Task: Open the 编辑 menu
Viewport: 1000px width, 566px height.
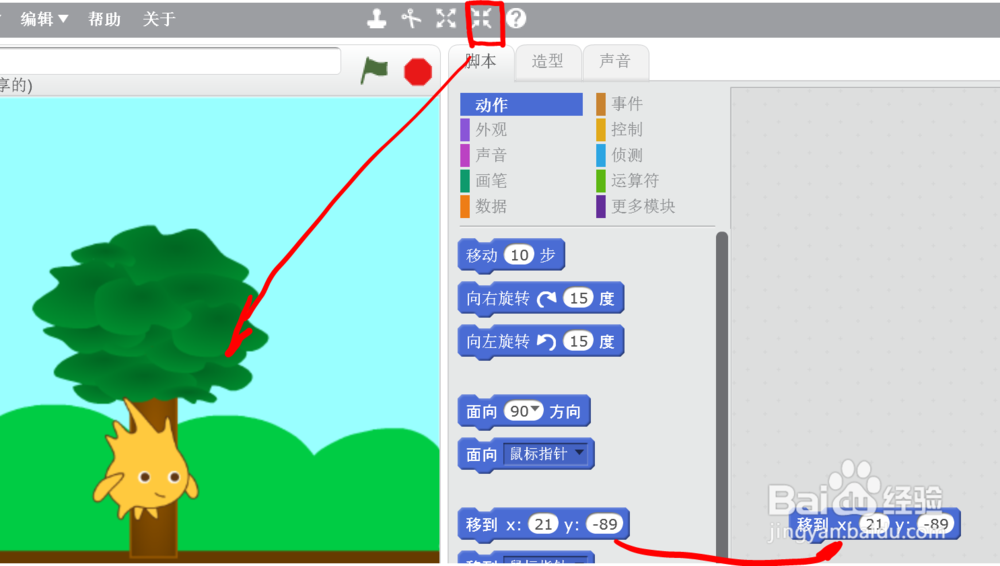Action: (44, 19)
